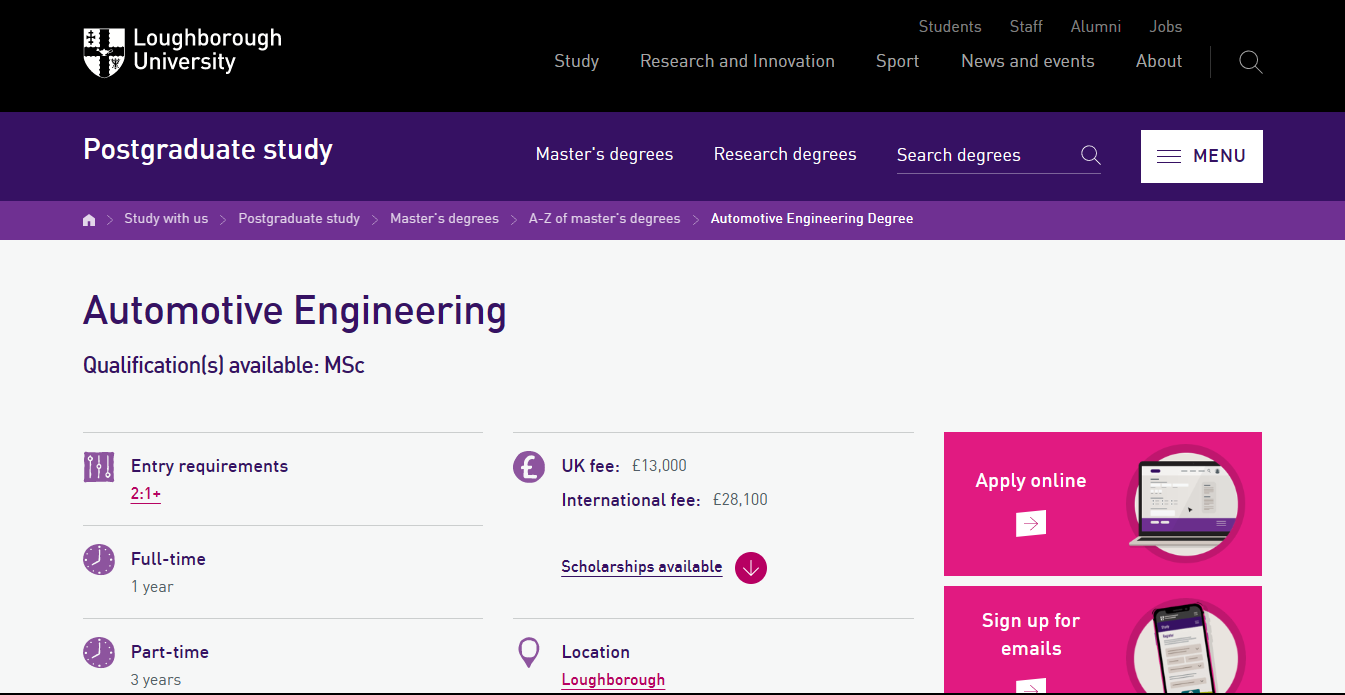Image resolution: width=1345 pixels, height=695 pixels.
Task: Follow the 2:1+ entry requirements link
Action: 145,494
